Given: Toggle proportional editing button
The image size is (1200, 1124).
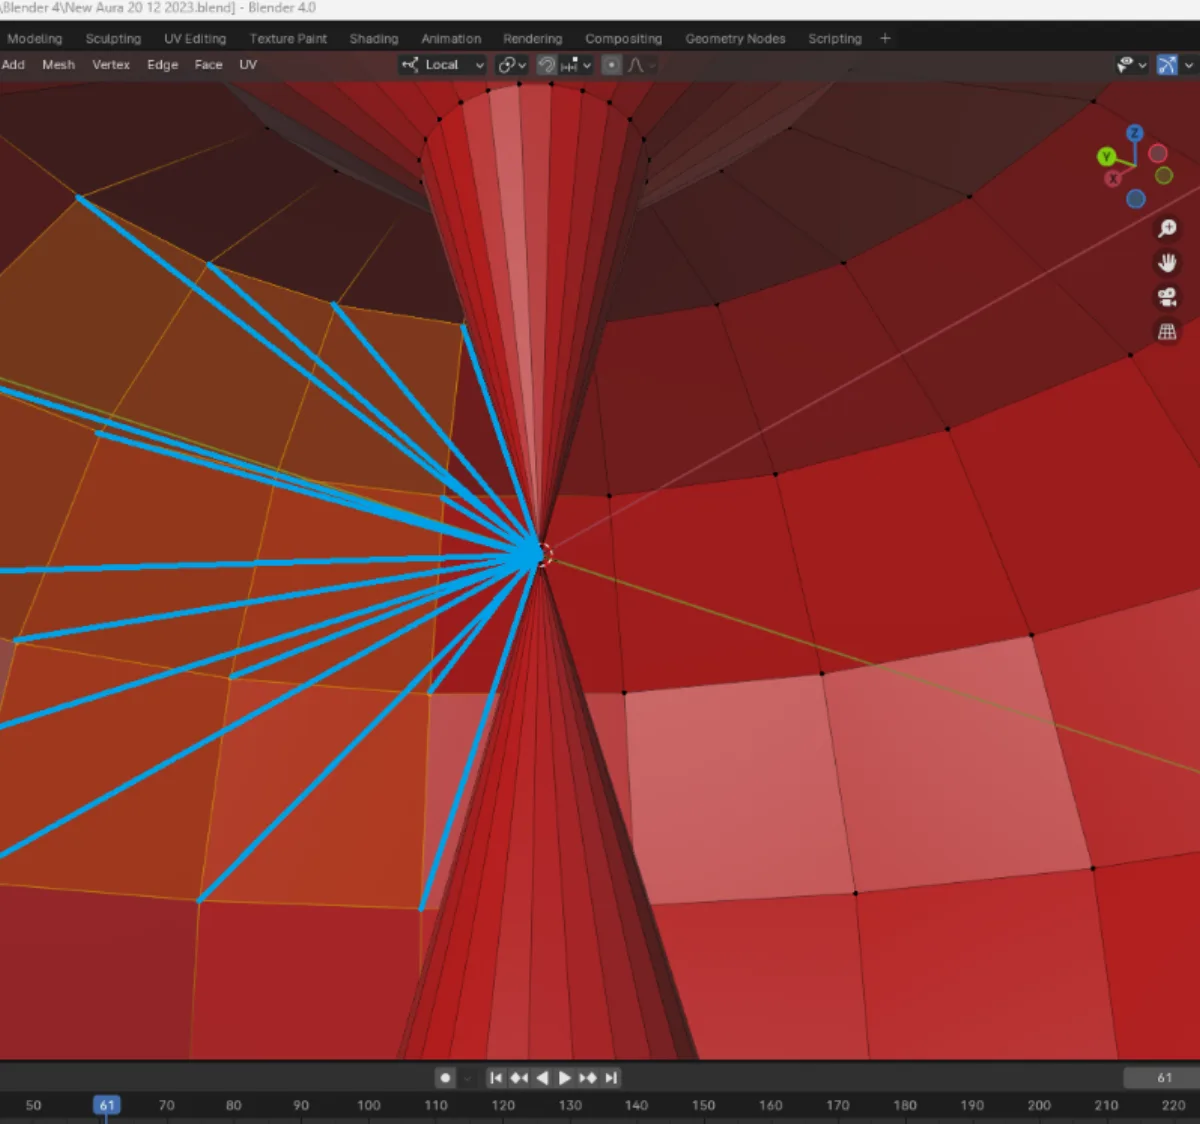Looking at the screenshot, I should (611, 65).
